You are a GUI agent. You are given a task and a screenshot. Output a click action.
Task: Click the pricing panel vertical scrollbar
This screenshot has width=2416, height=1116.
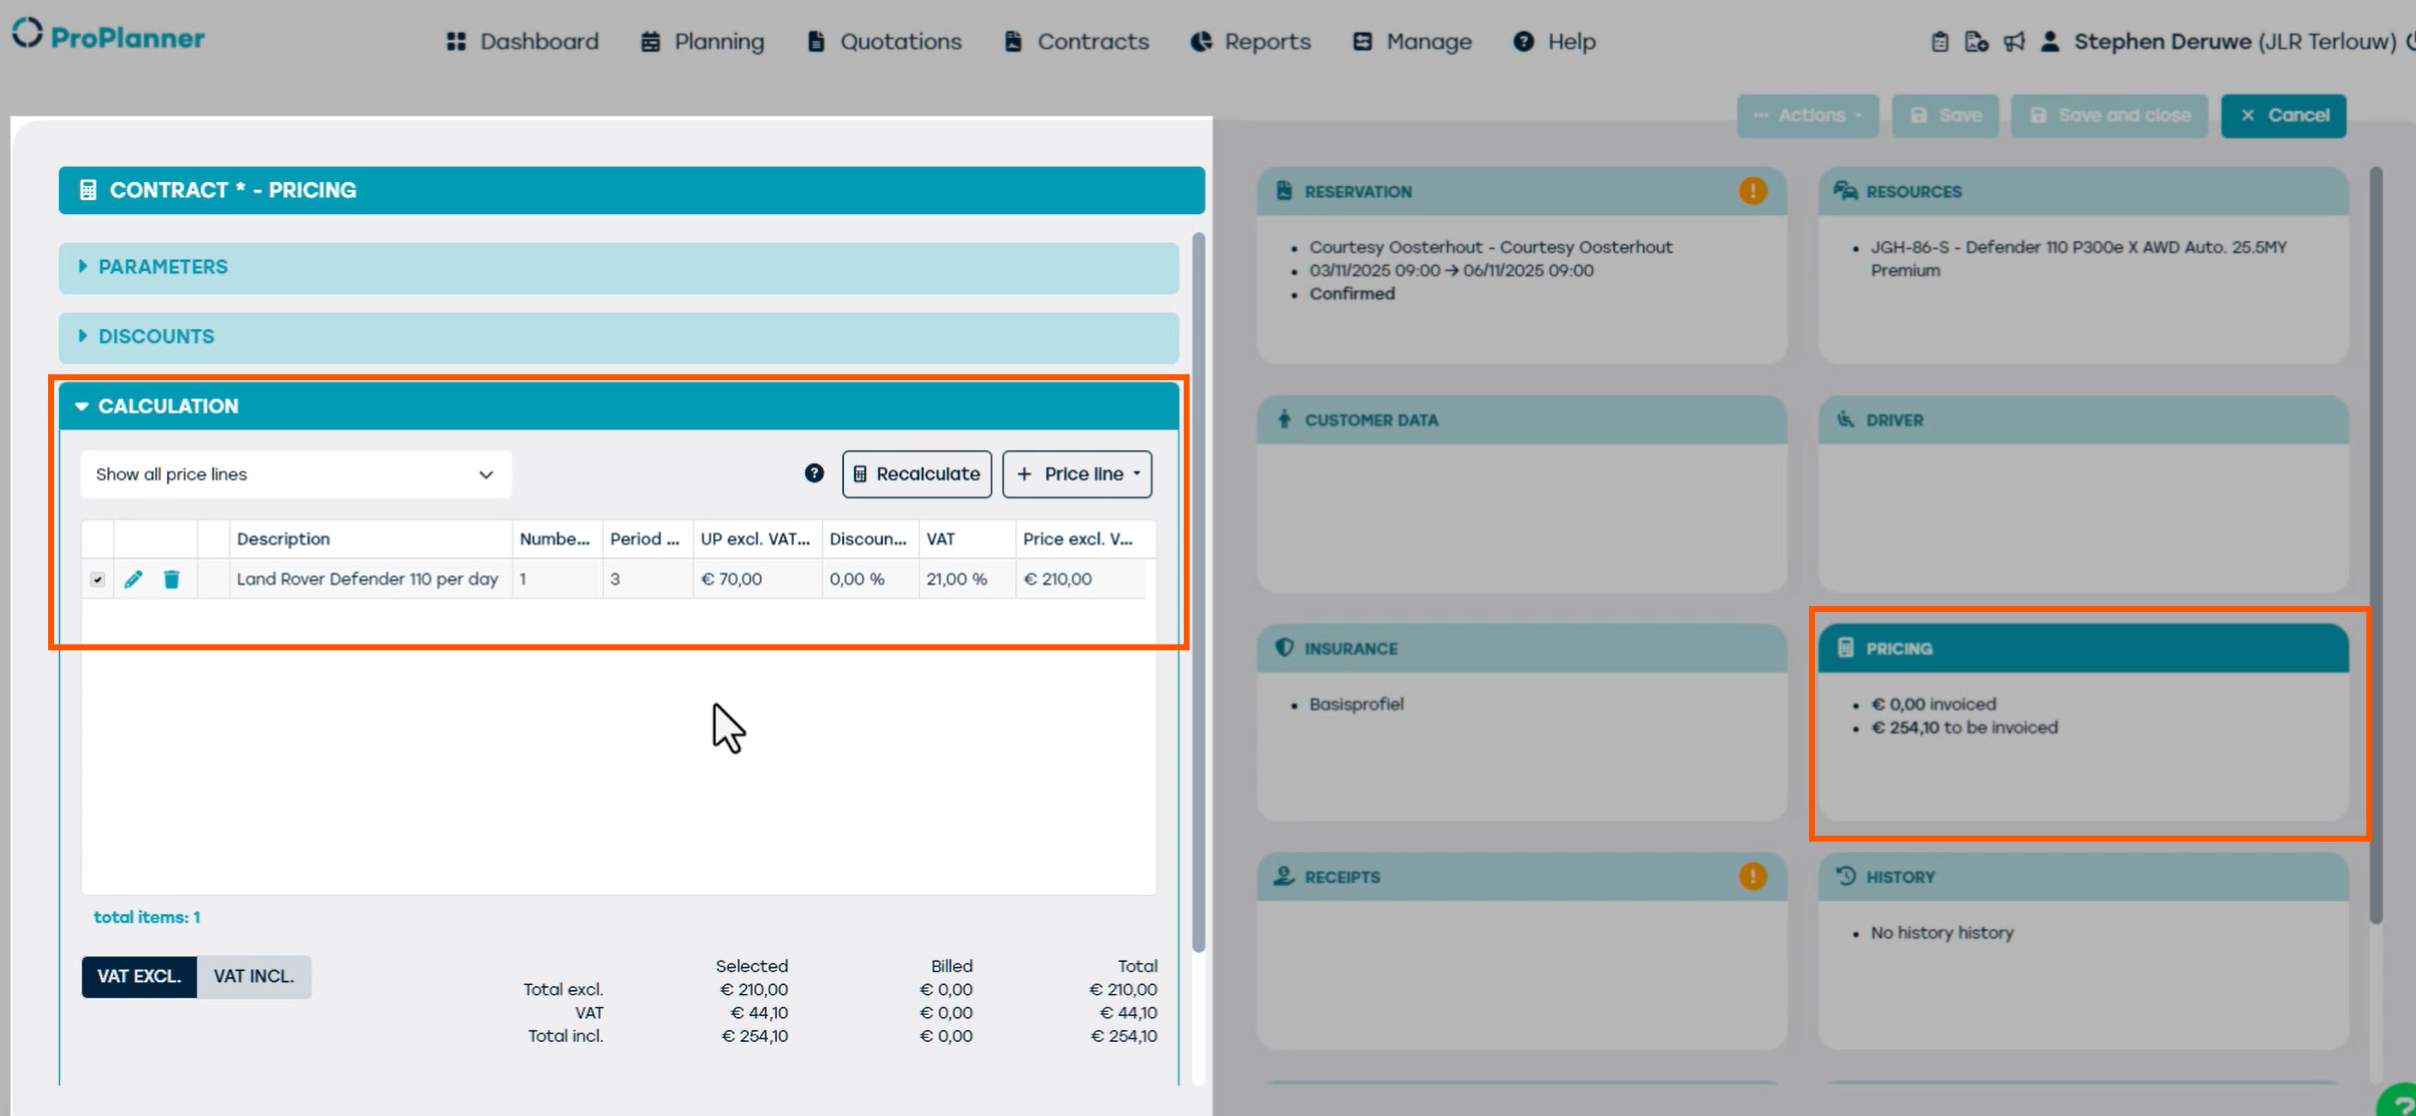[x=1198, y=590]
